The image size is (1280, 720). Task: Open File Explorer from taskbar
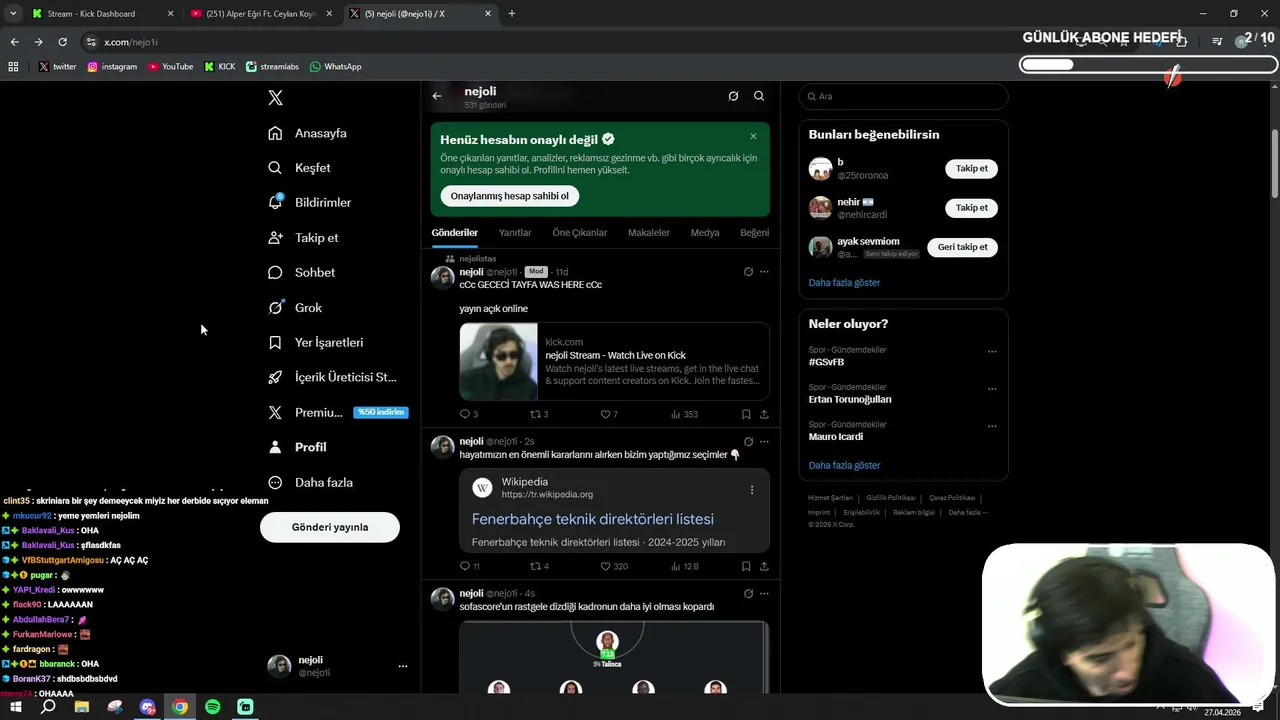click(82, 707)
